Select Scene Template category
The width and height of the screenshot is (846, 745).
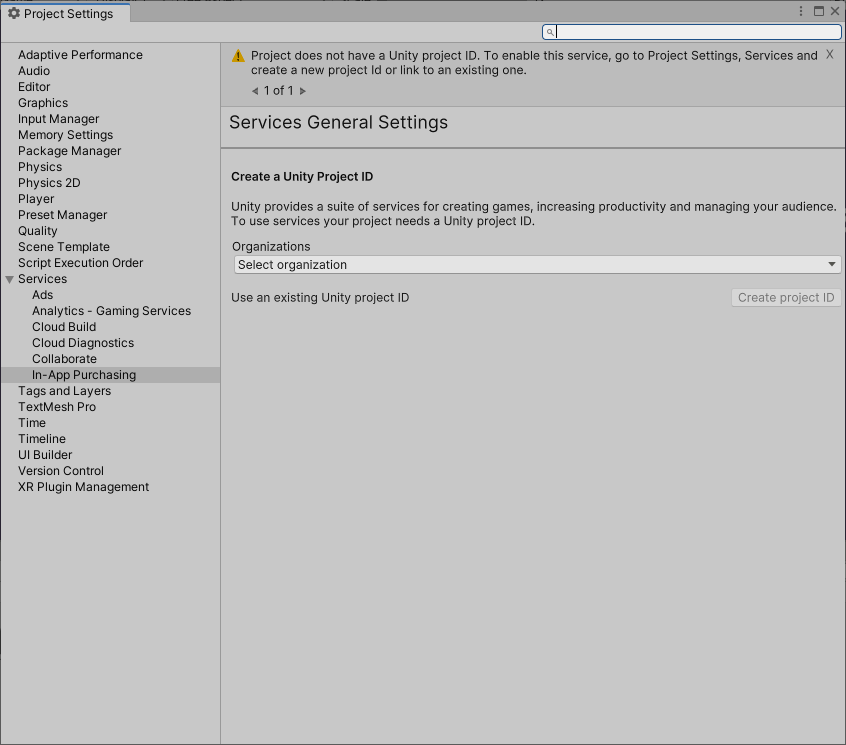pos(64,247)
